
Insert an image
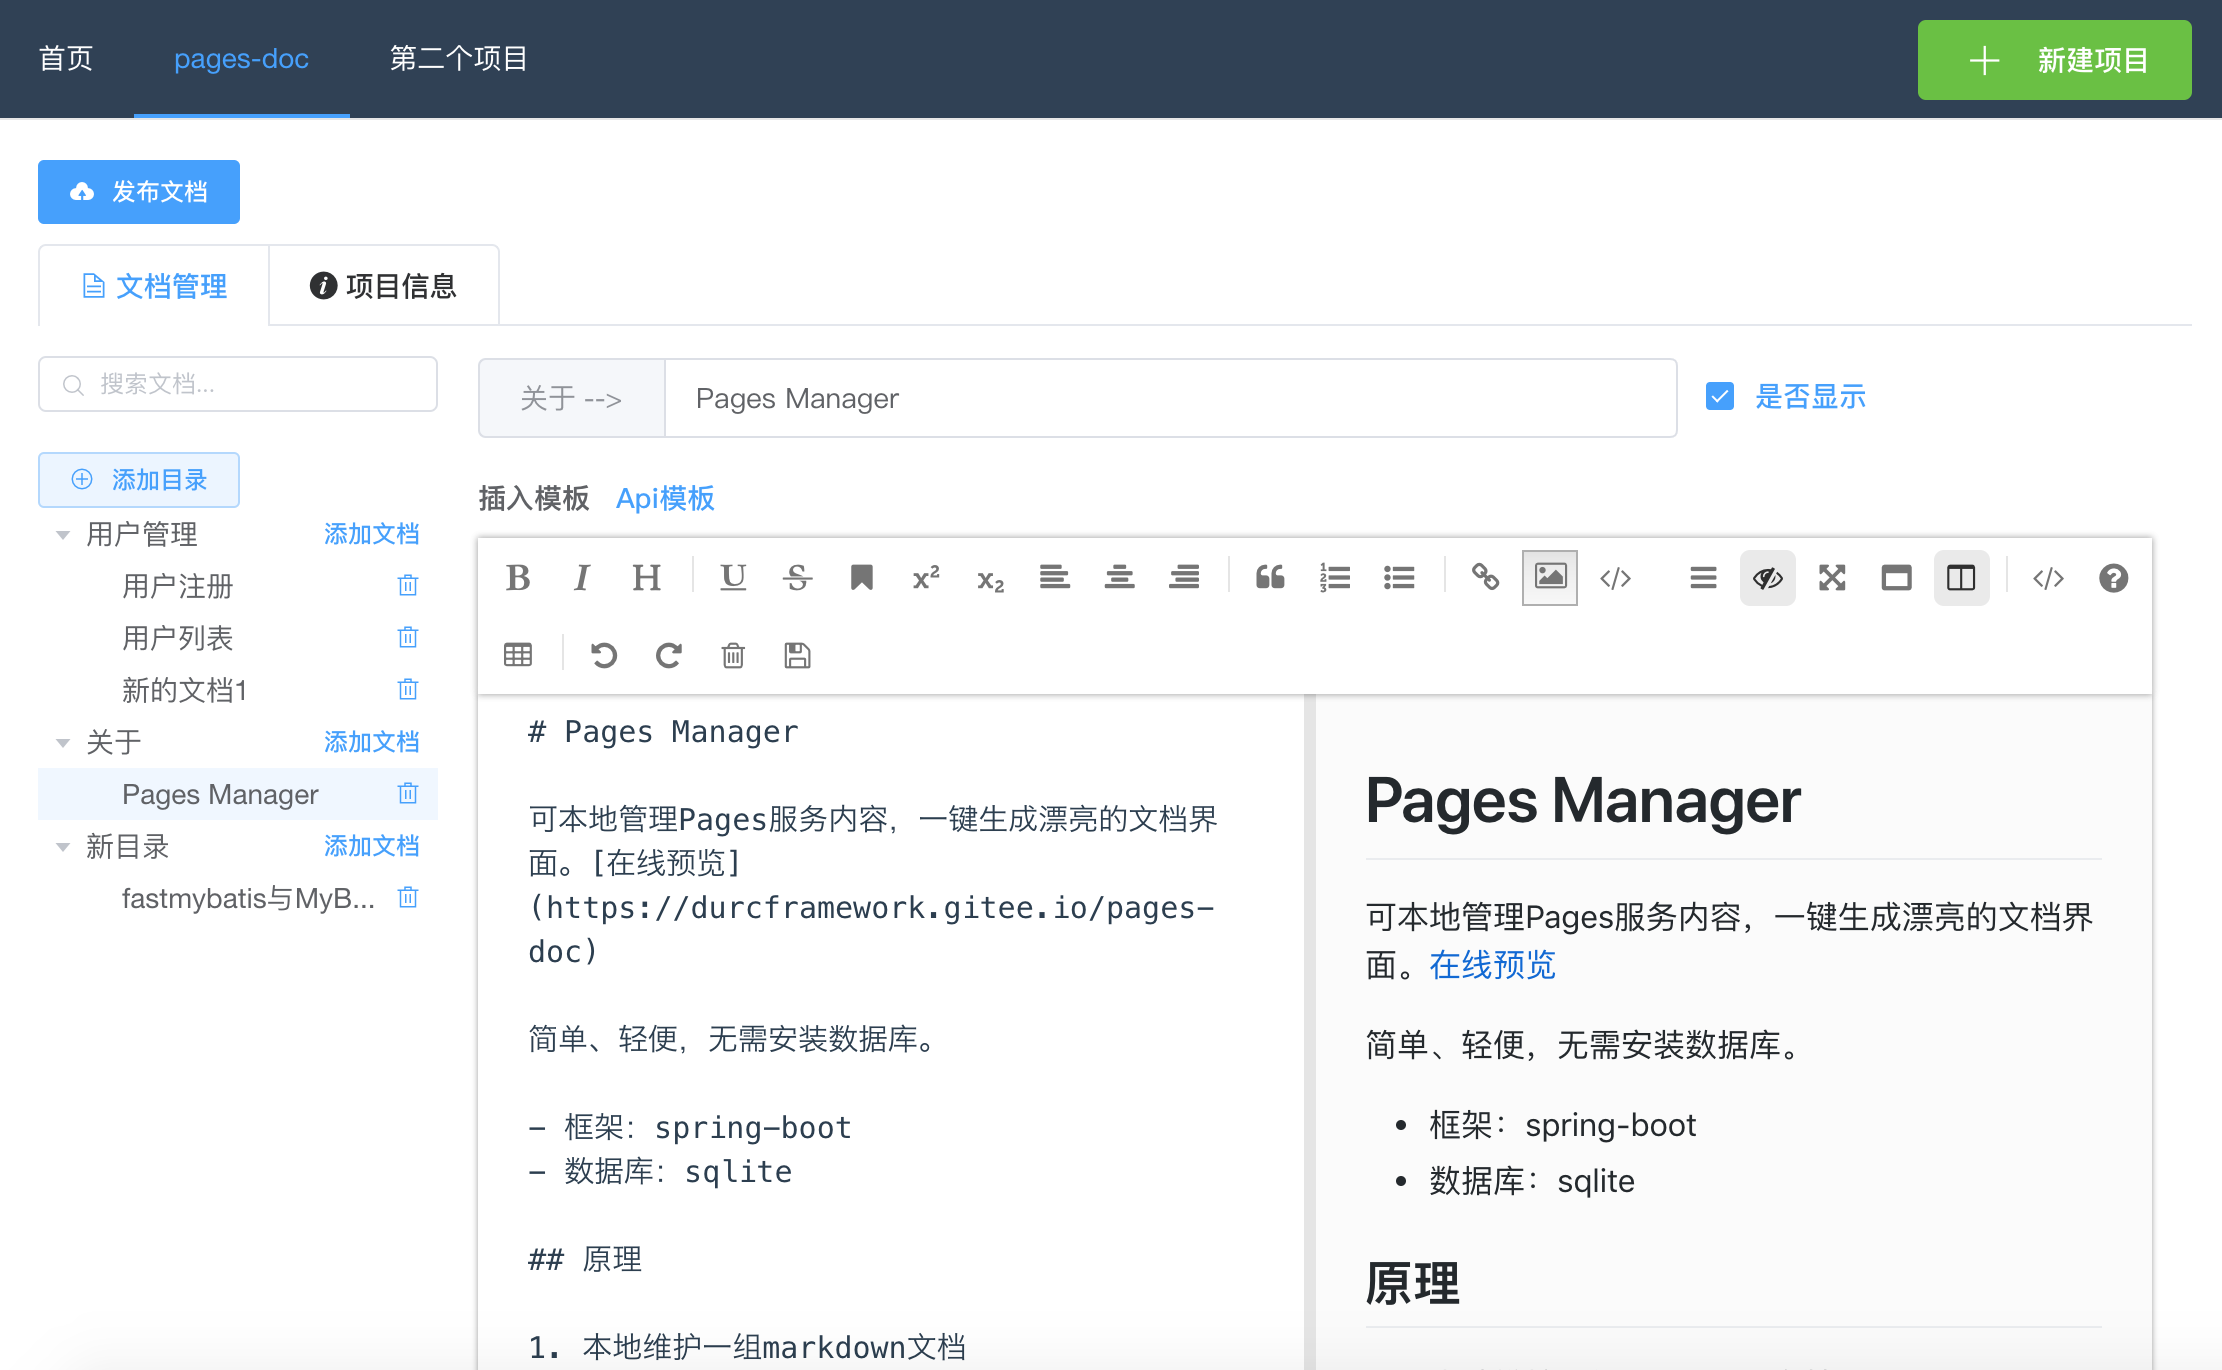click(x=1550, y=577)
